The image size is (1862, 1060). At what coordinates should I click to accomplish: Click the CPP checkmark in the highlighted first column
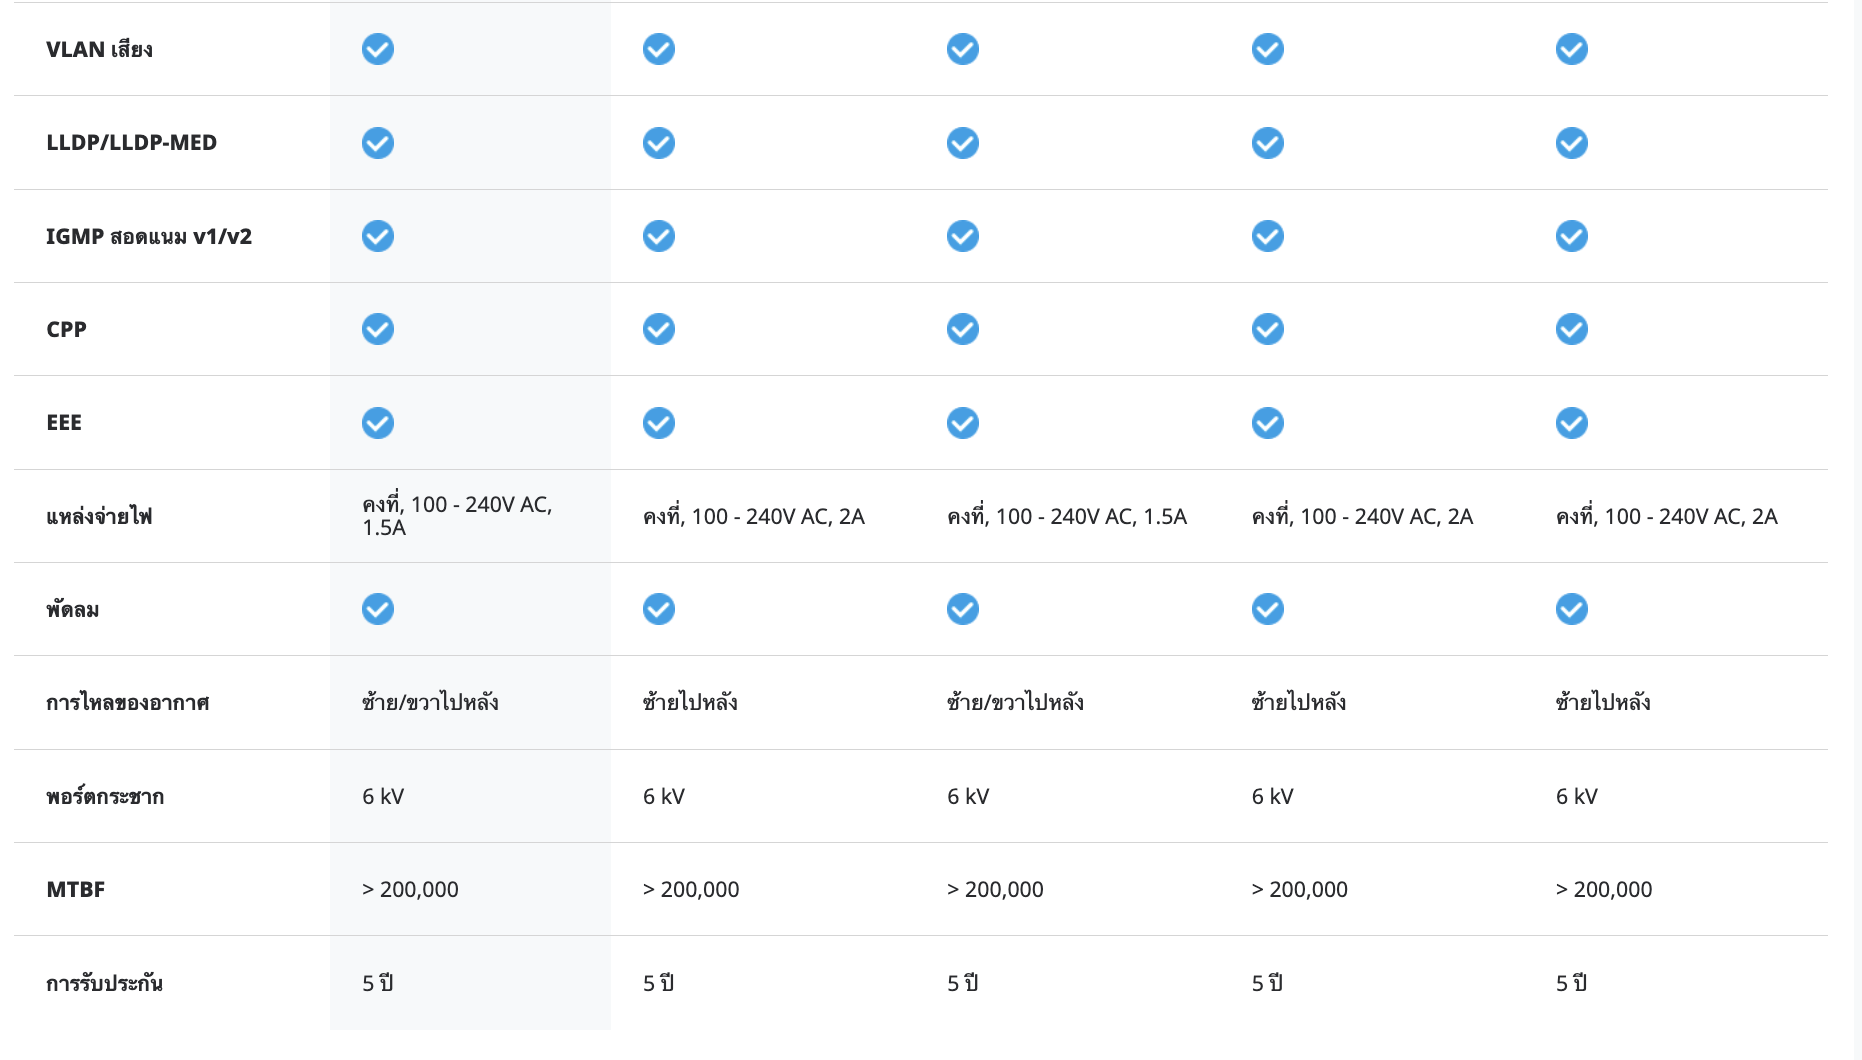[377, 329]
